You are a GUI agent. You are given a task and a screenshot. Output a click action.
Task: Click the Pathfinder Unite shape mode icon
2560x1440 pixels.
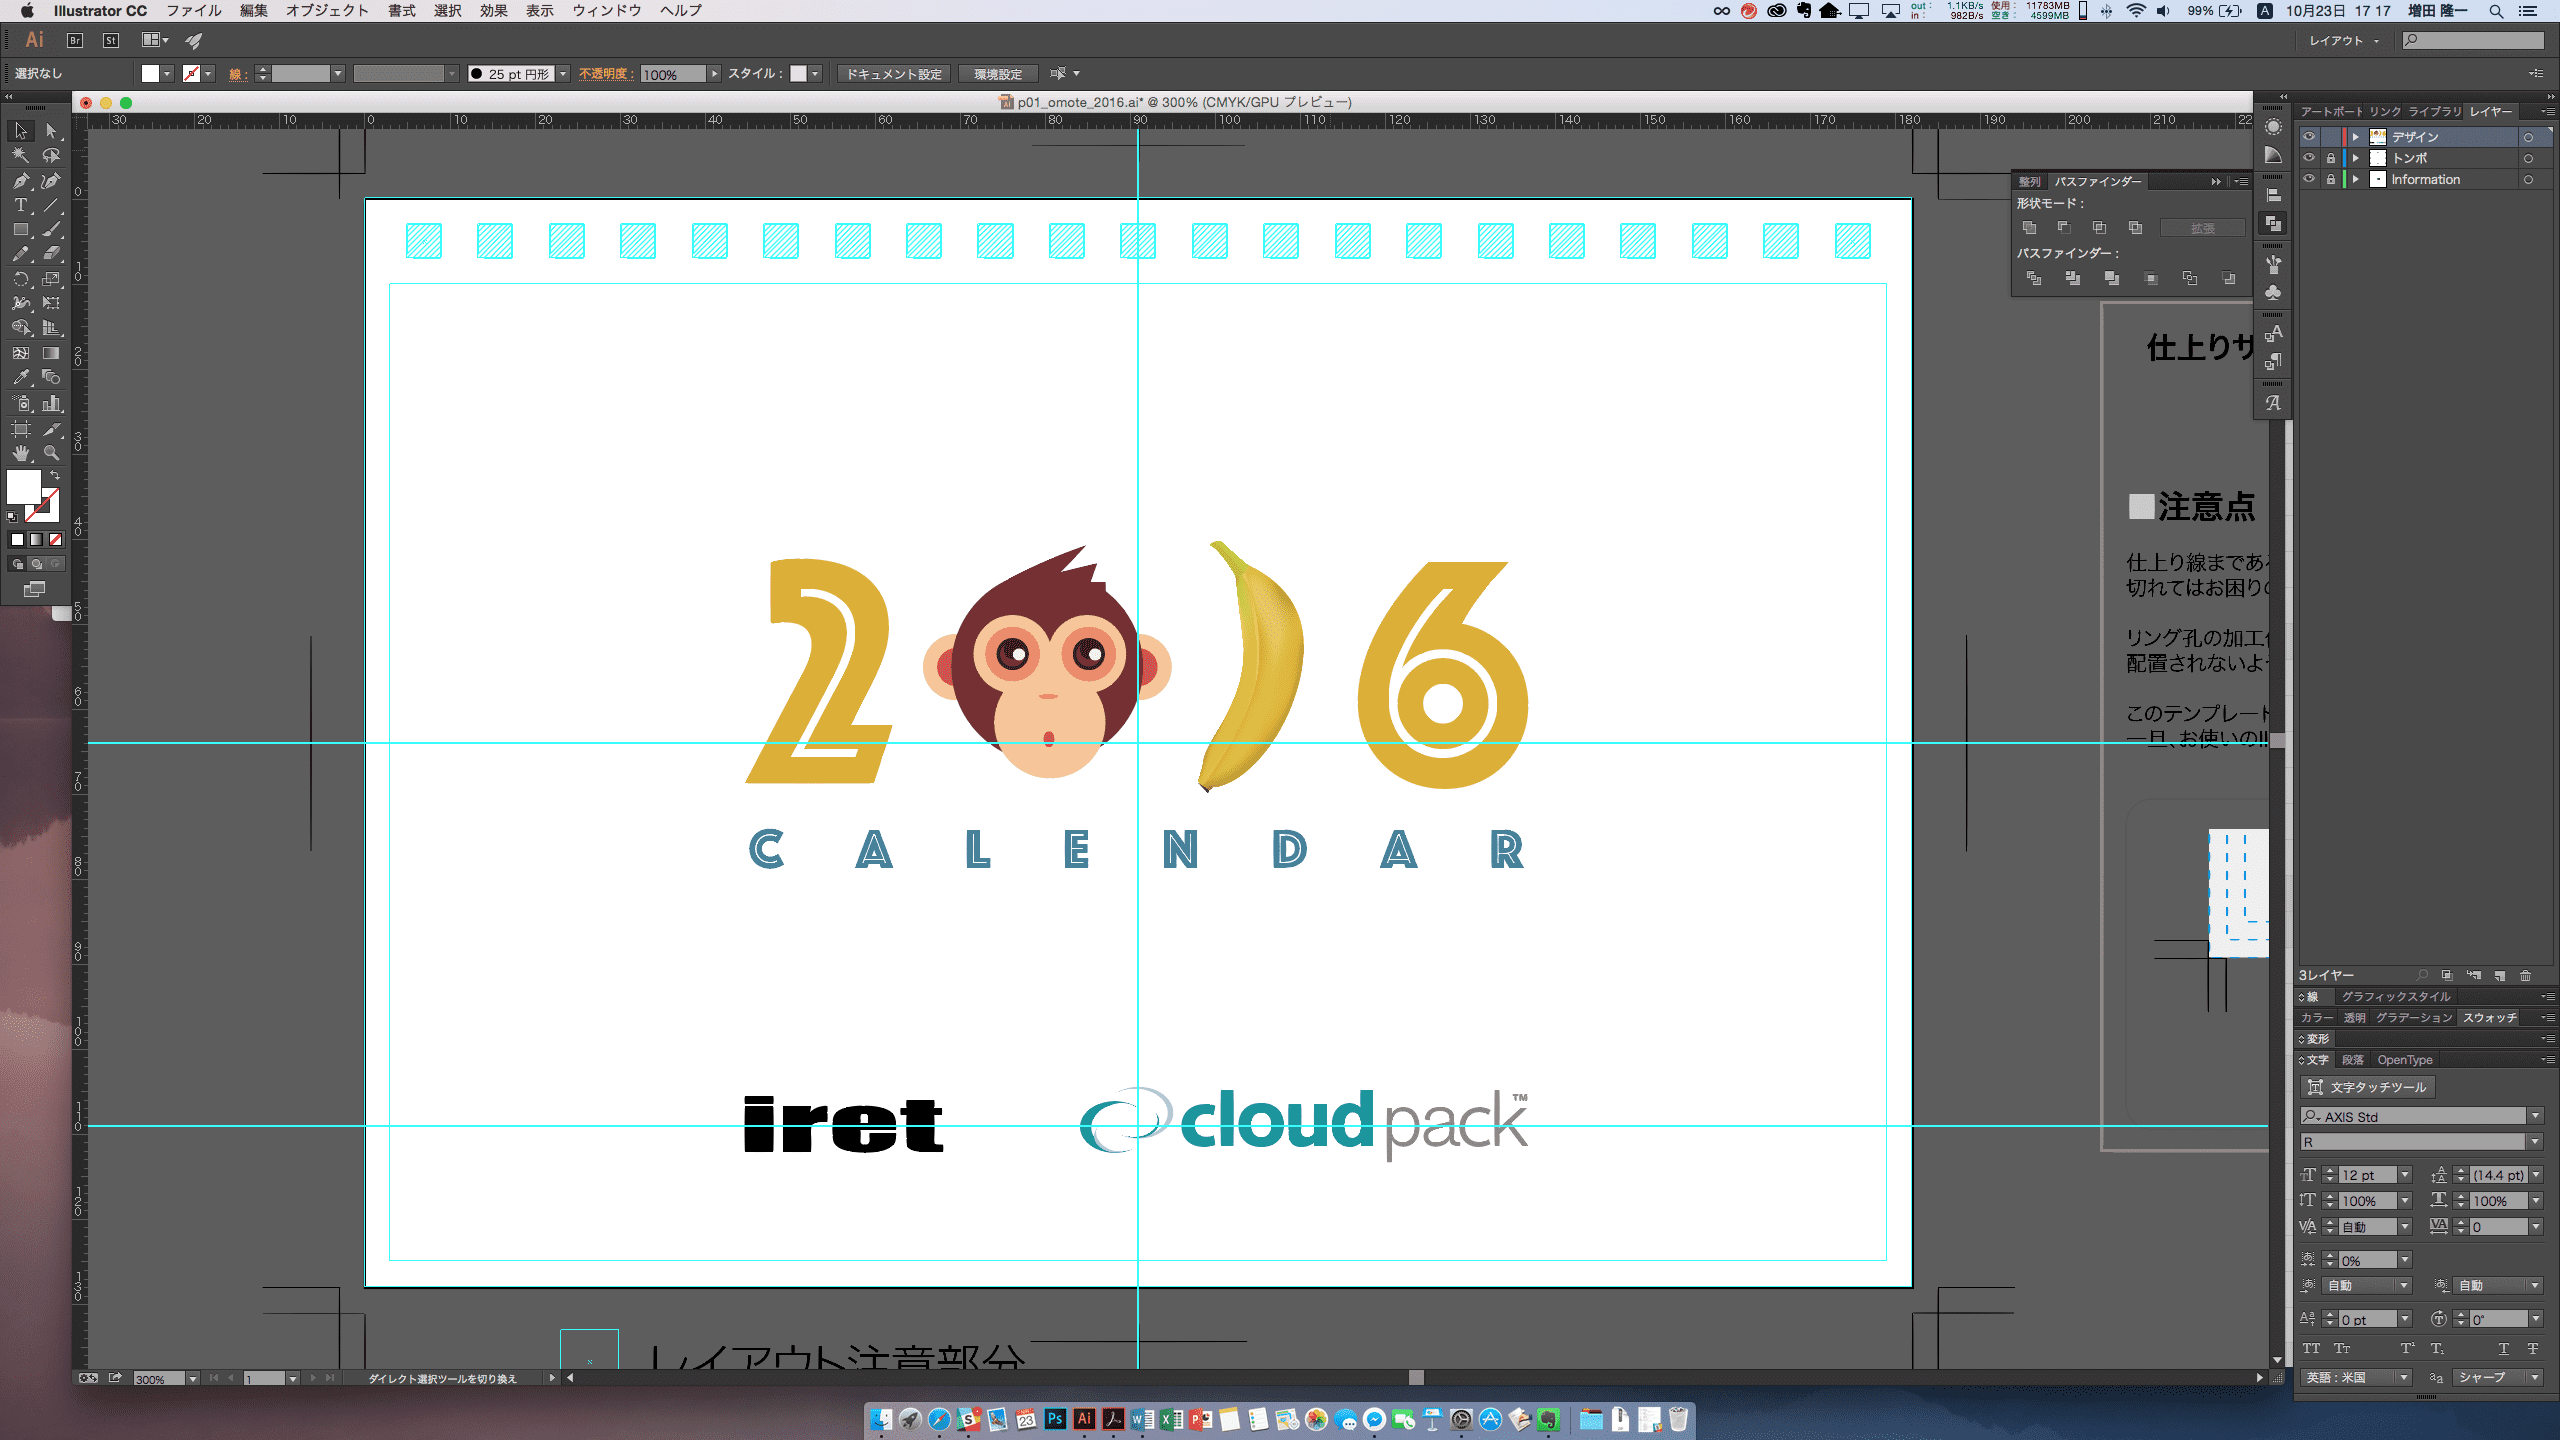2029,228
